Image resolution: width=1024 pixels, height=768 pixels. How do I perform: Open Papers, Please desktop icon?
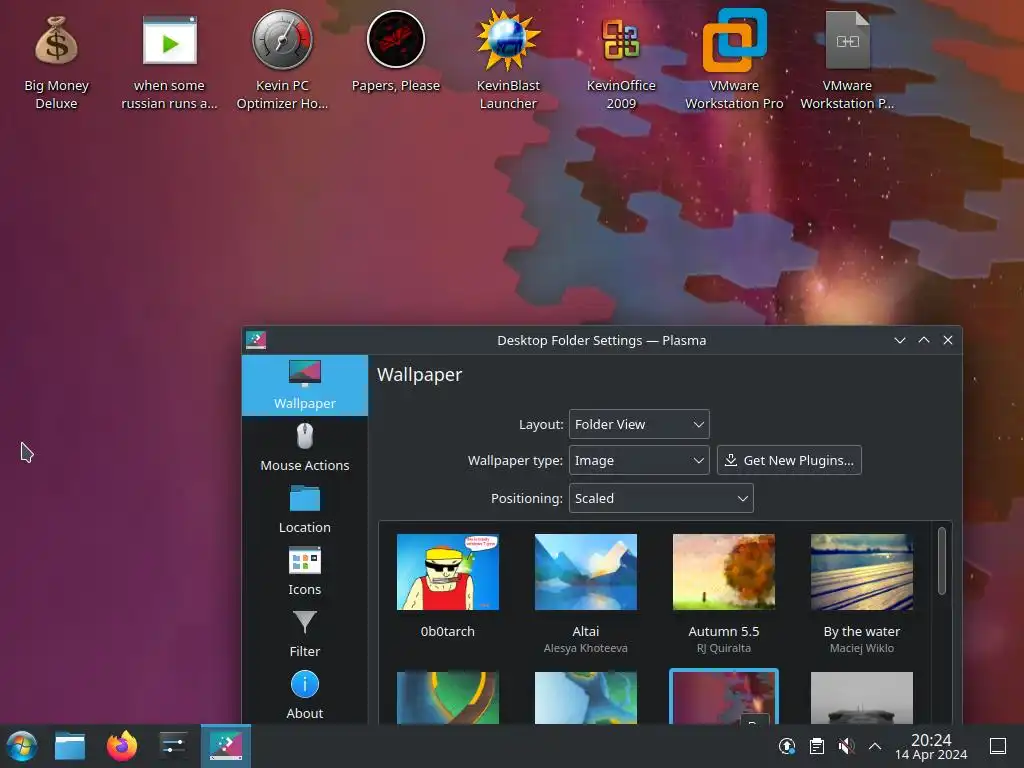tap(396, 52)
